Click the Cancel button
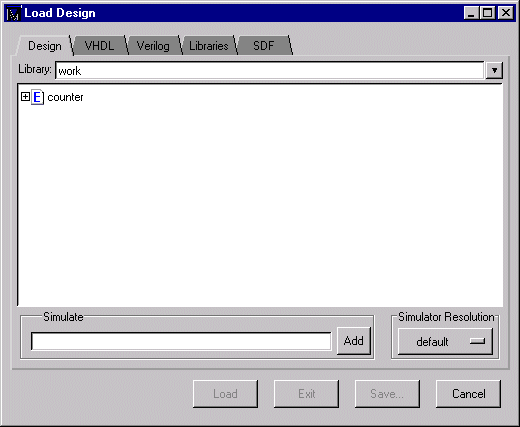Viewport: 520px width, 427px height. coord(468,394)
